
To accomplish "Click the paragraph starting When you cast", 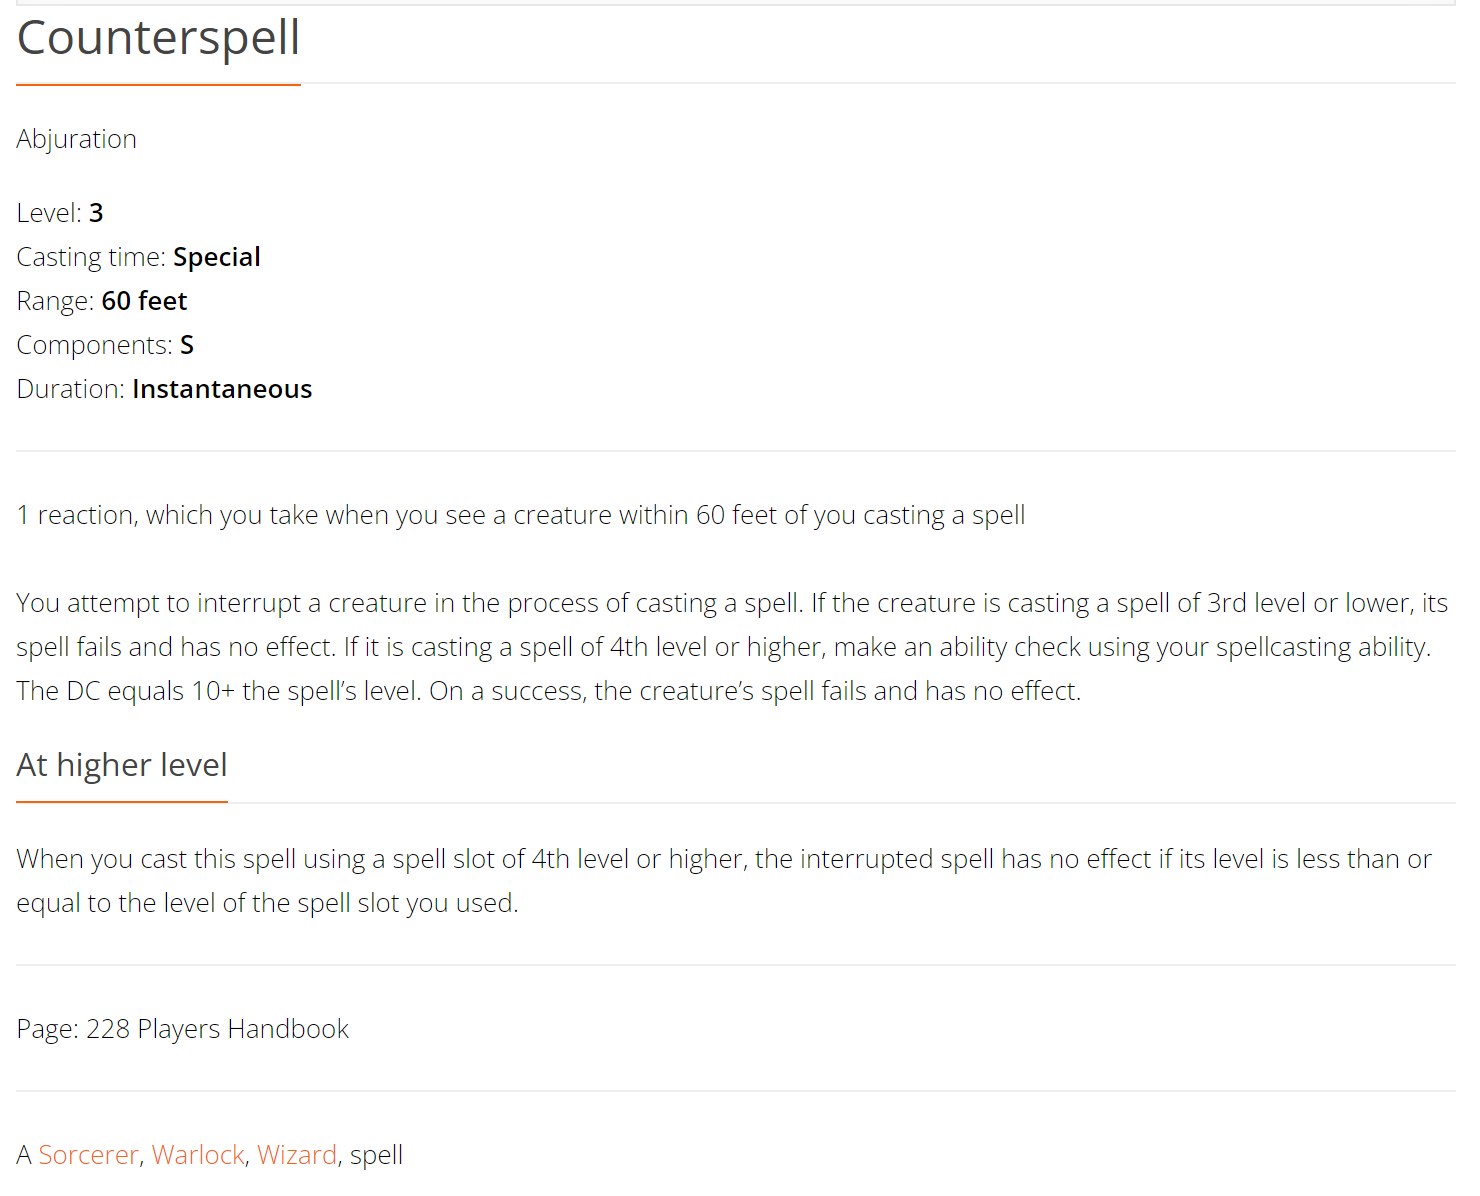I will click(724, 880).
